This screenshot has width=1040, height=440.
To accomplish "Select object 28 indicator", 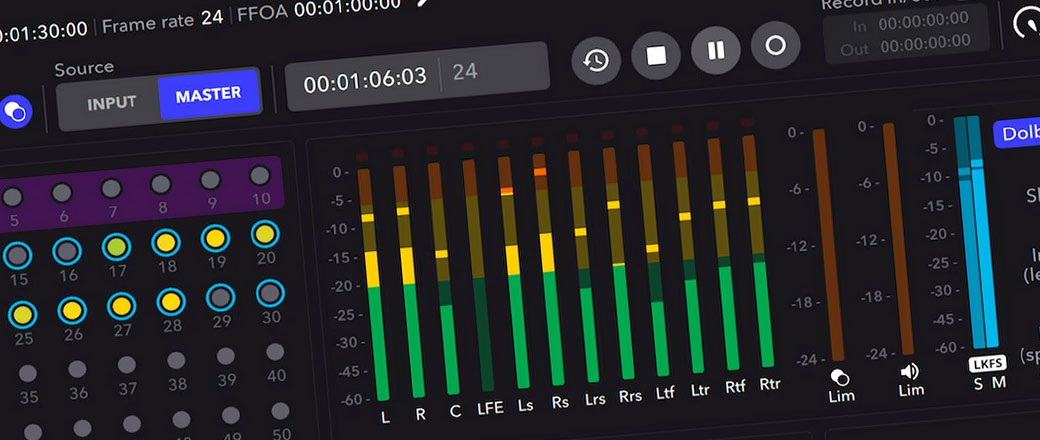I will [x=172, y=302].
